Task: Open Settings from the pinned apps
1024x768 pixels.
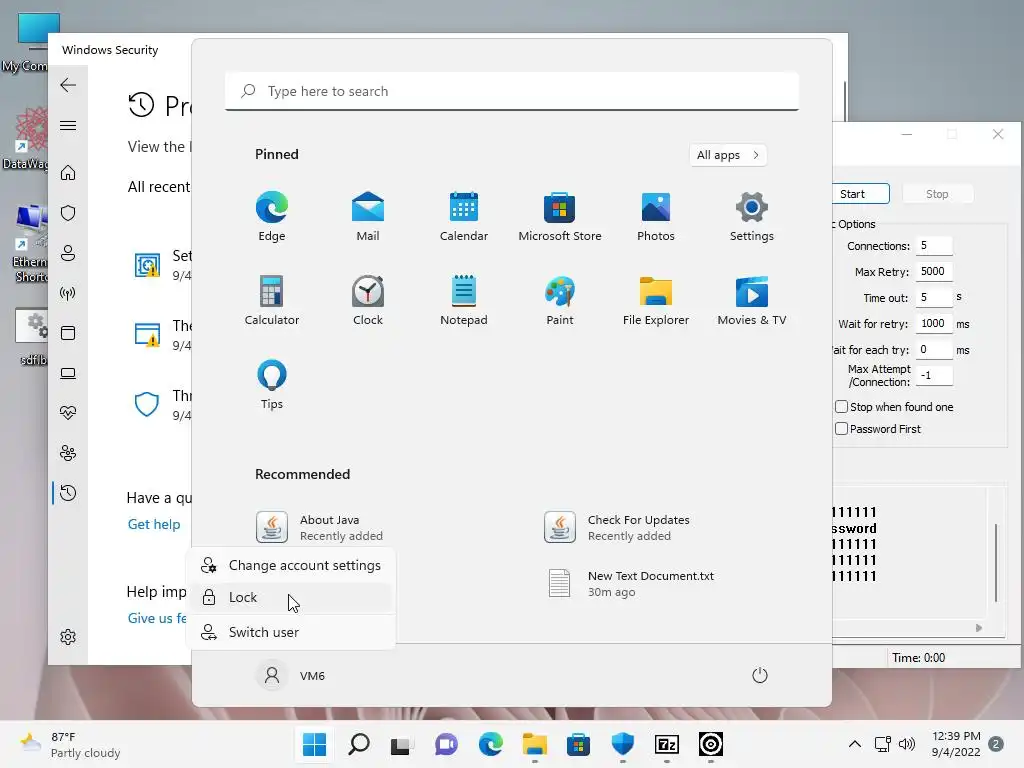Action: [x=752, y=217]
